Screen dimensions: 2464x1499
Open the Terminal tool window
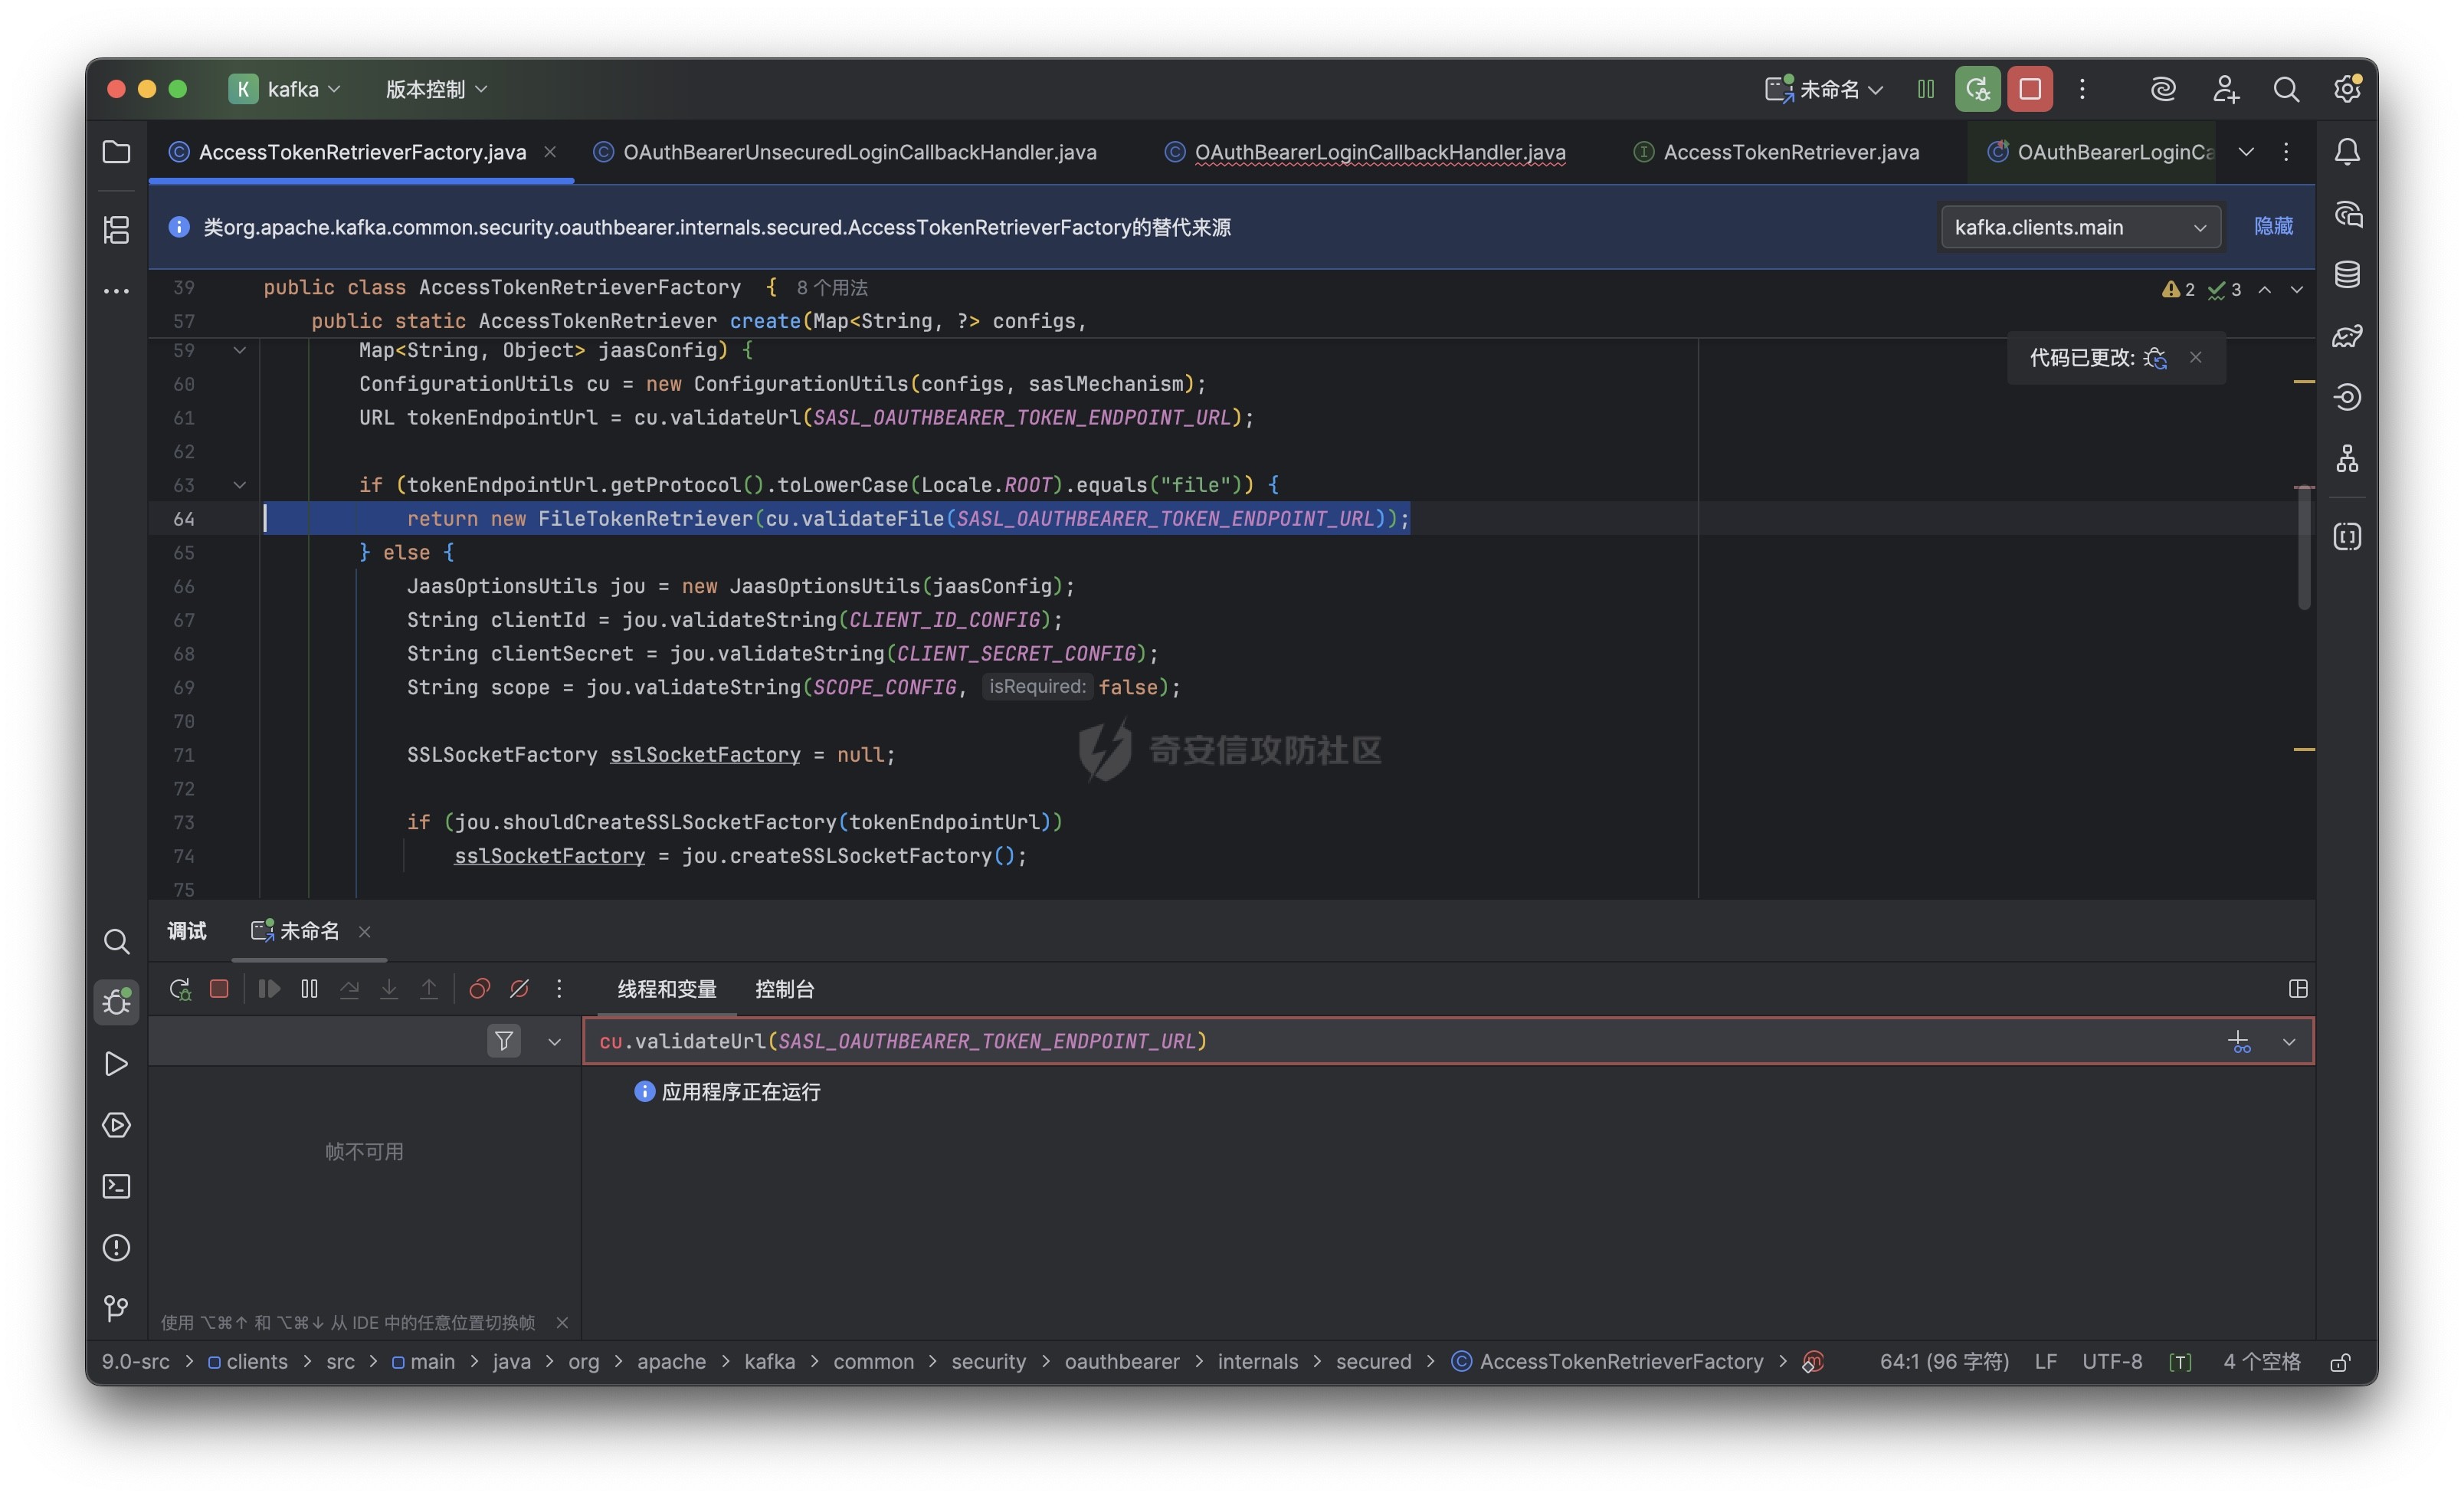[116, 1186]
